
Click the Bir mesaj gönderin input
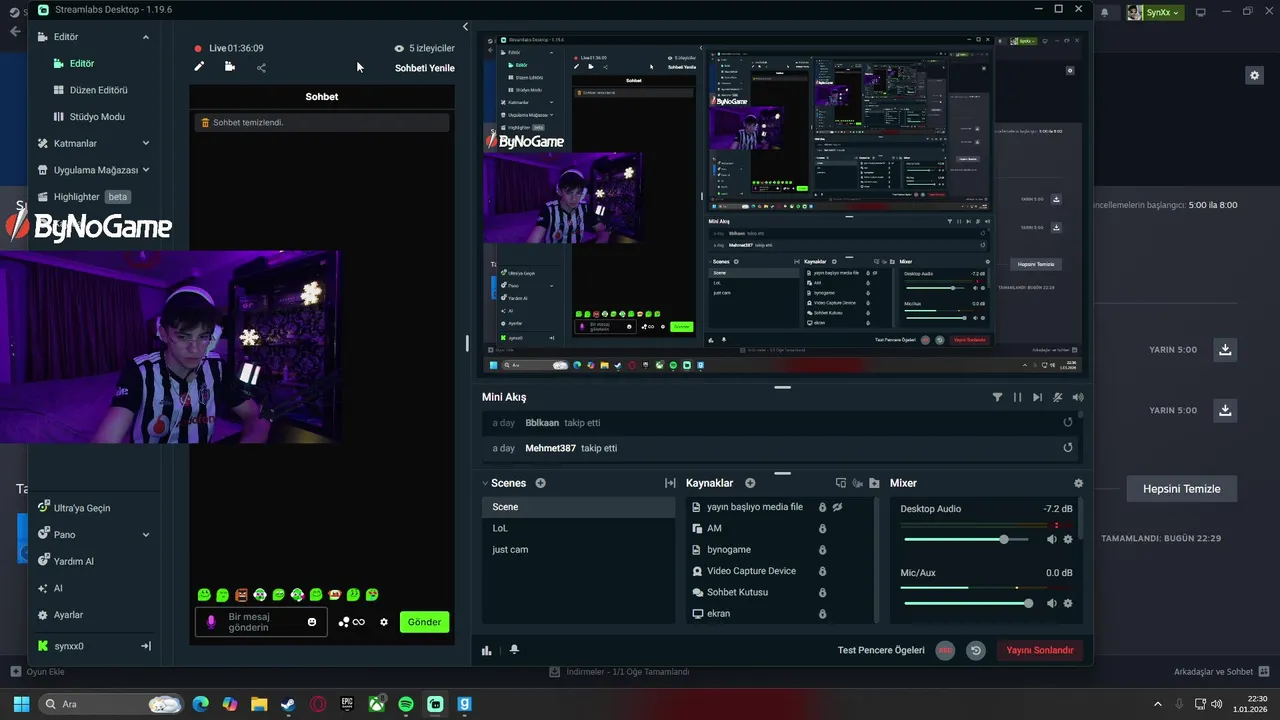click(262, 622)
